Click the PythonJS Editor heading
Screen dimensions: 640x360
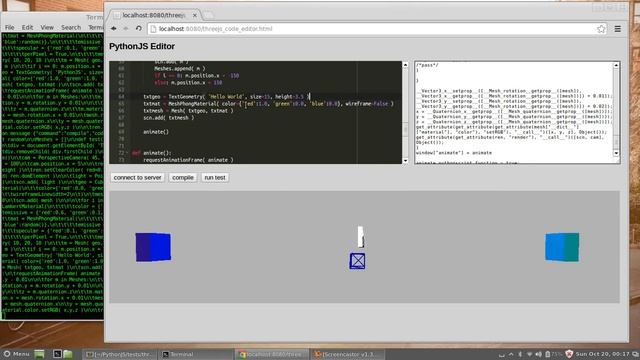coord(142,47)
